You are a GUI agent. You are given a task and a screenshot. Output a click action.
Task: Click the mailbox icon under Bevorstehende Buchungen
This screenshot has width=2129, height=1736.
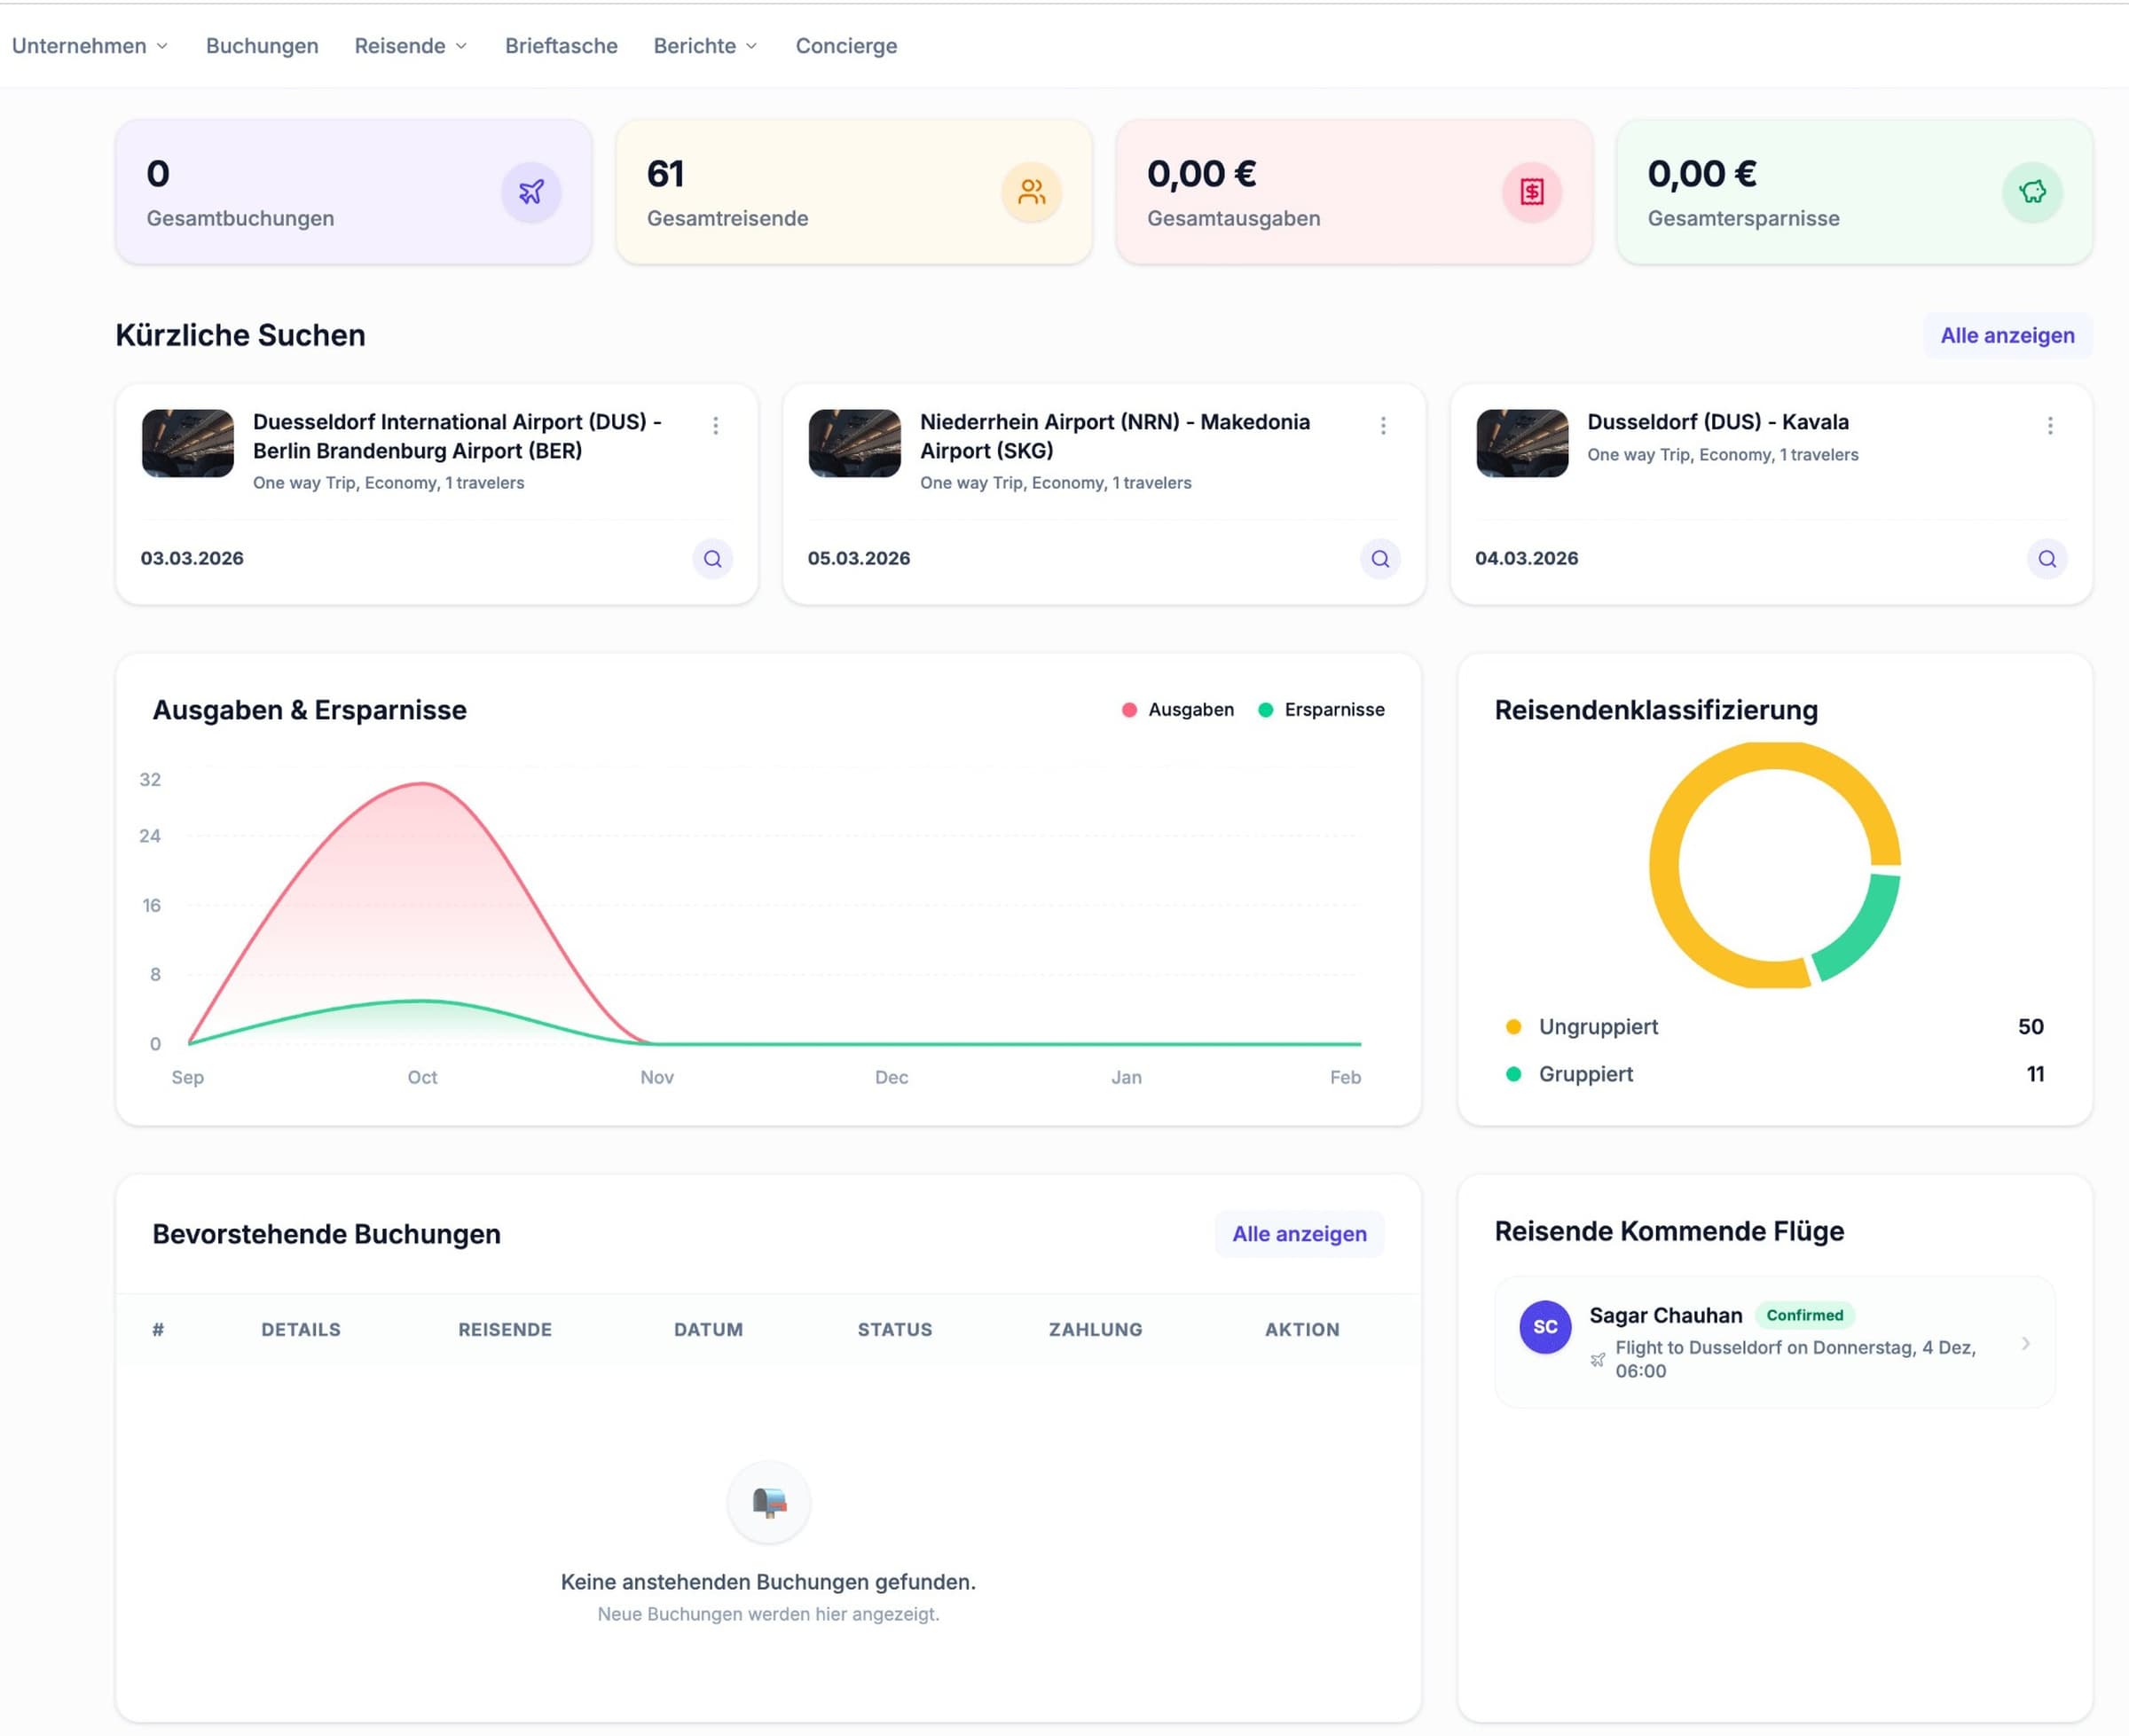click(x=768, y=1503)
